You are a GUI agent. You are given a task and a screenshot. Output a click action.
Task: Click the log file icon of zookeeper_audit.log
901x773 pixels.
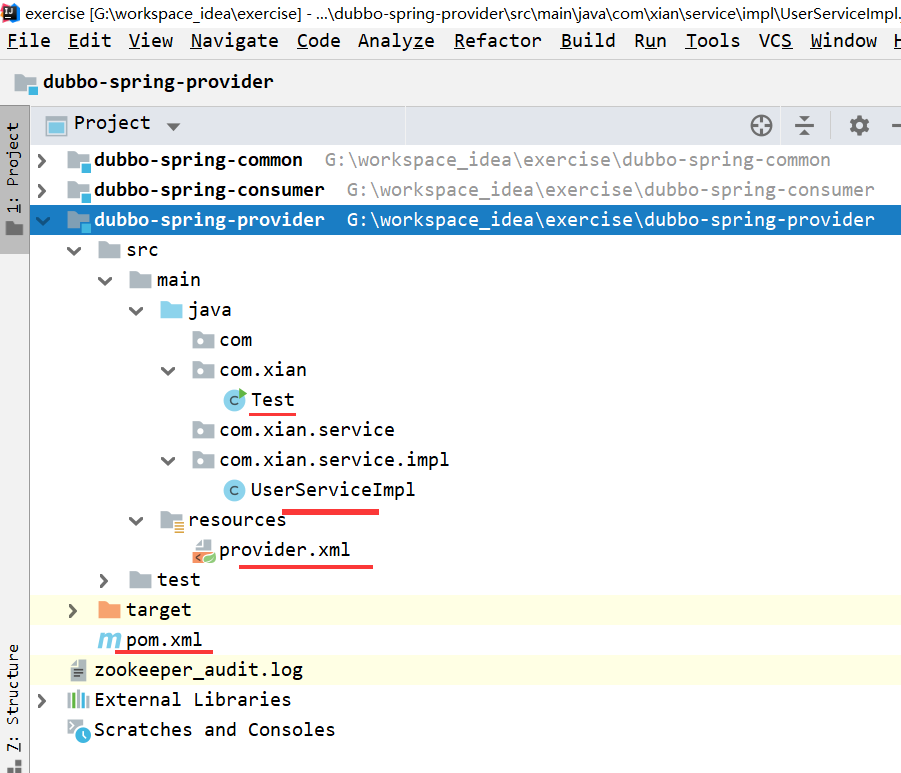click(x=78, y=670)
